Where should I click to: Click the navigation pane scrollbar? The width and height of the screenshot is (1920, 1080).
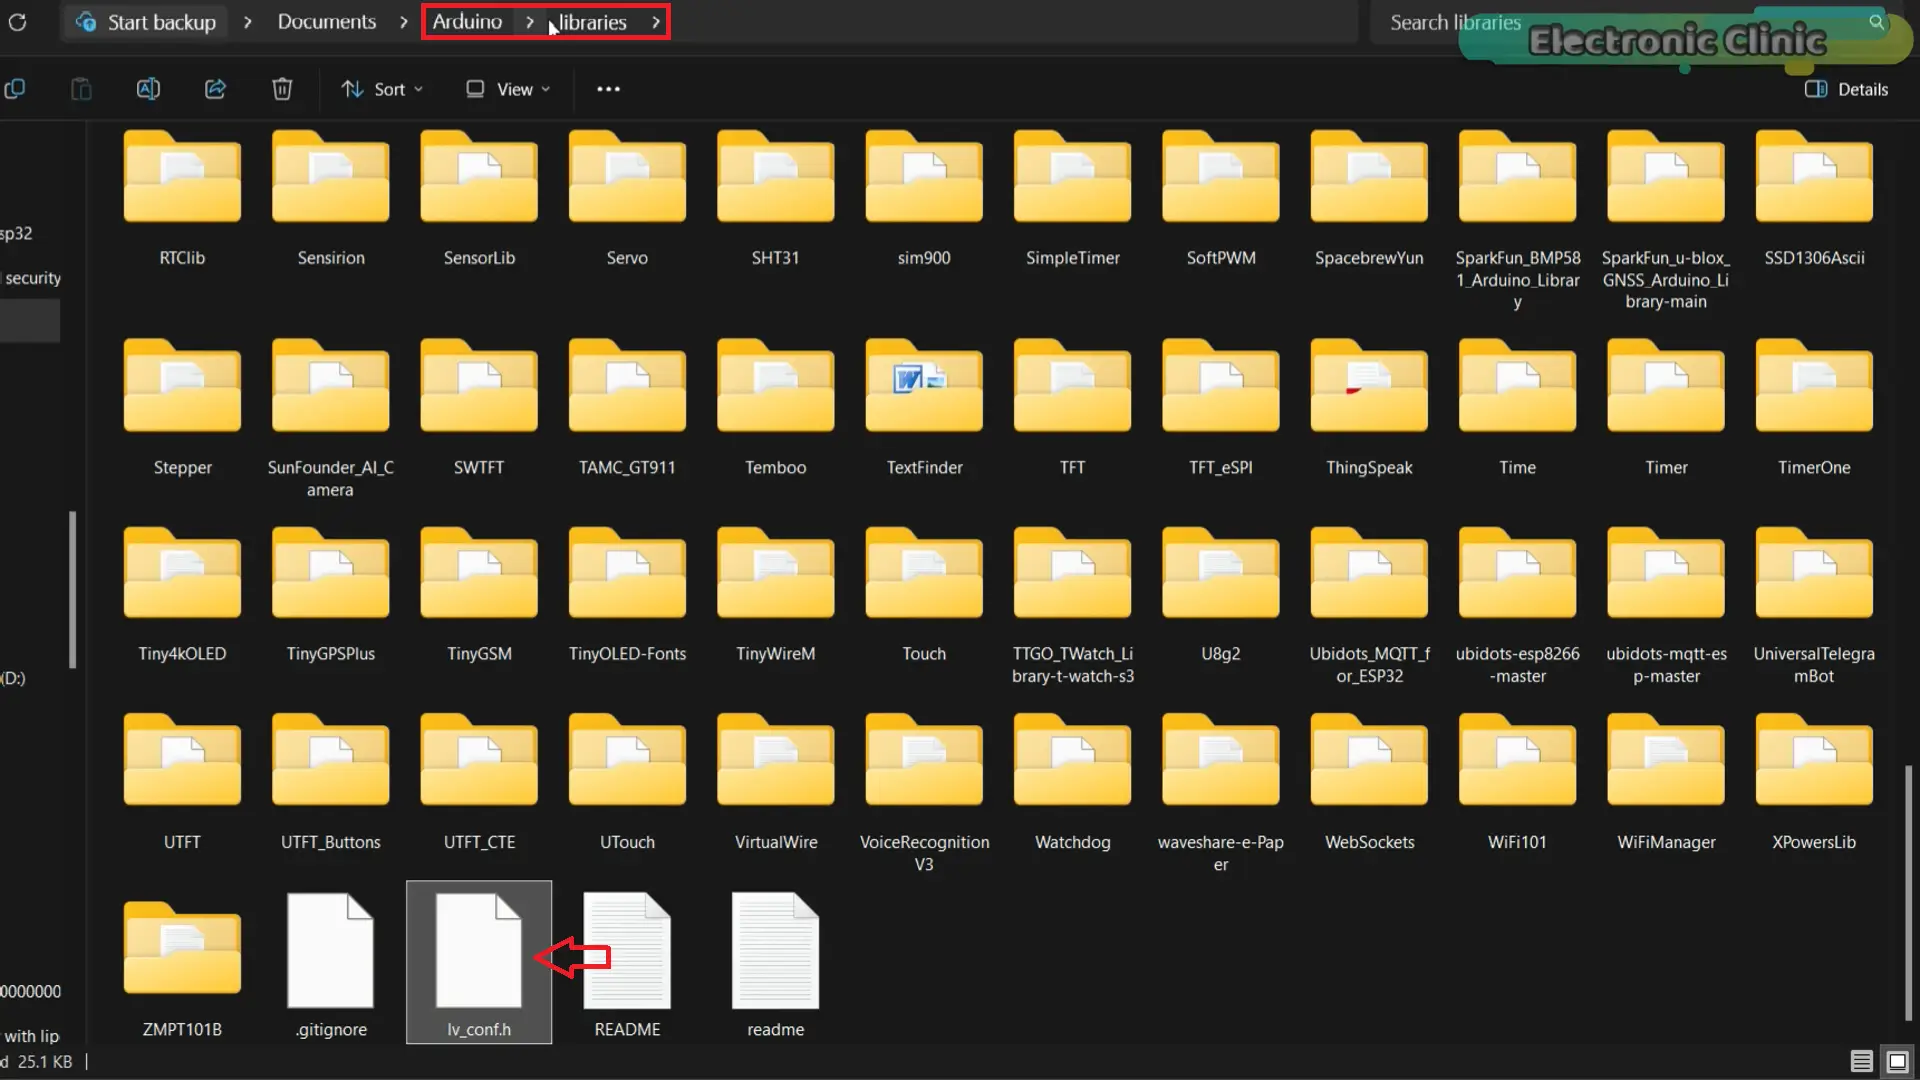pos(72,589)
